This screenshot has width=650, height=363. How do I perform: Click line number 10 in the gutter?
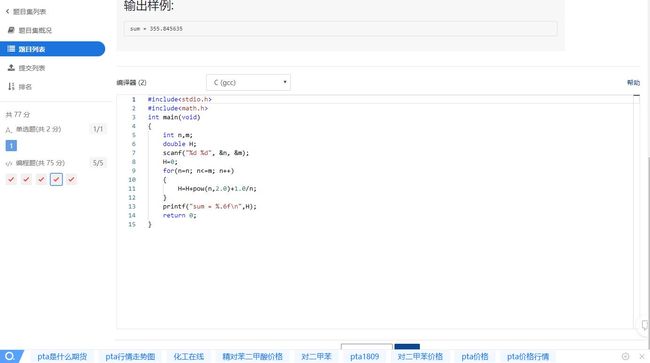(x=132, y=180)
